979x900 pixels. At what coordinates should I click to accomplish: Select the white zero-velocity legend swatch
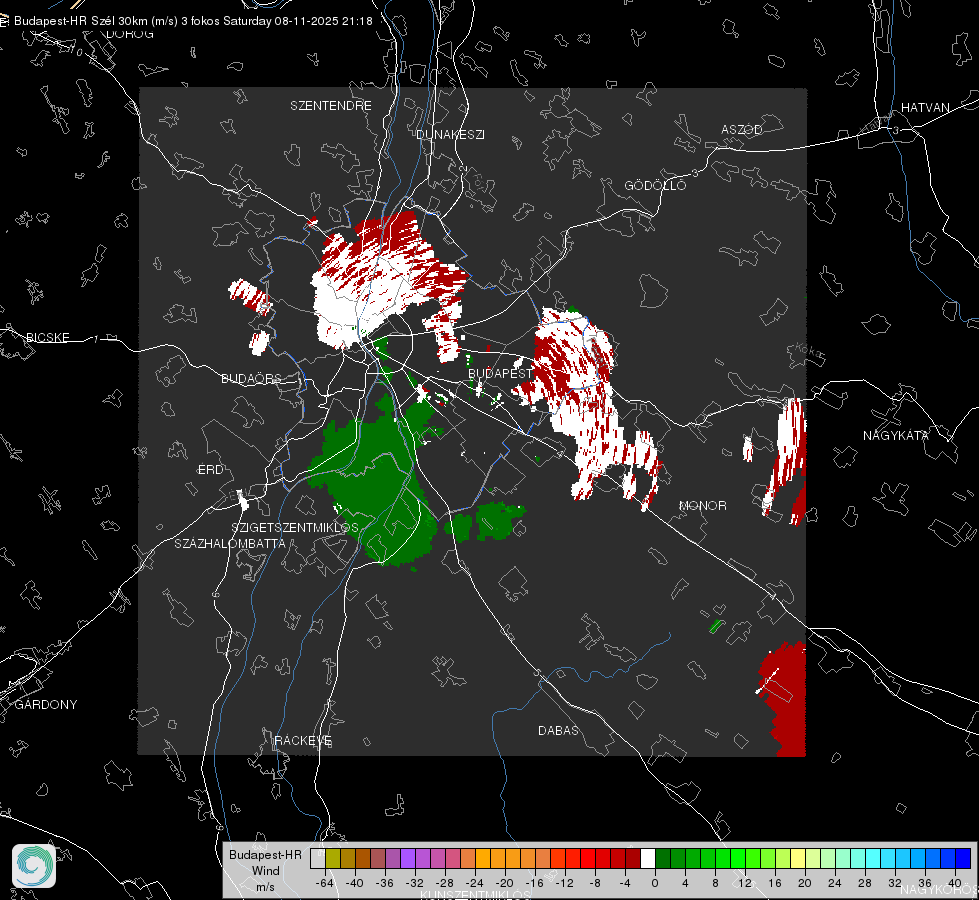point(648,859)
